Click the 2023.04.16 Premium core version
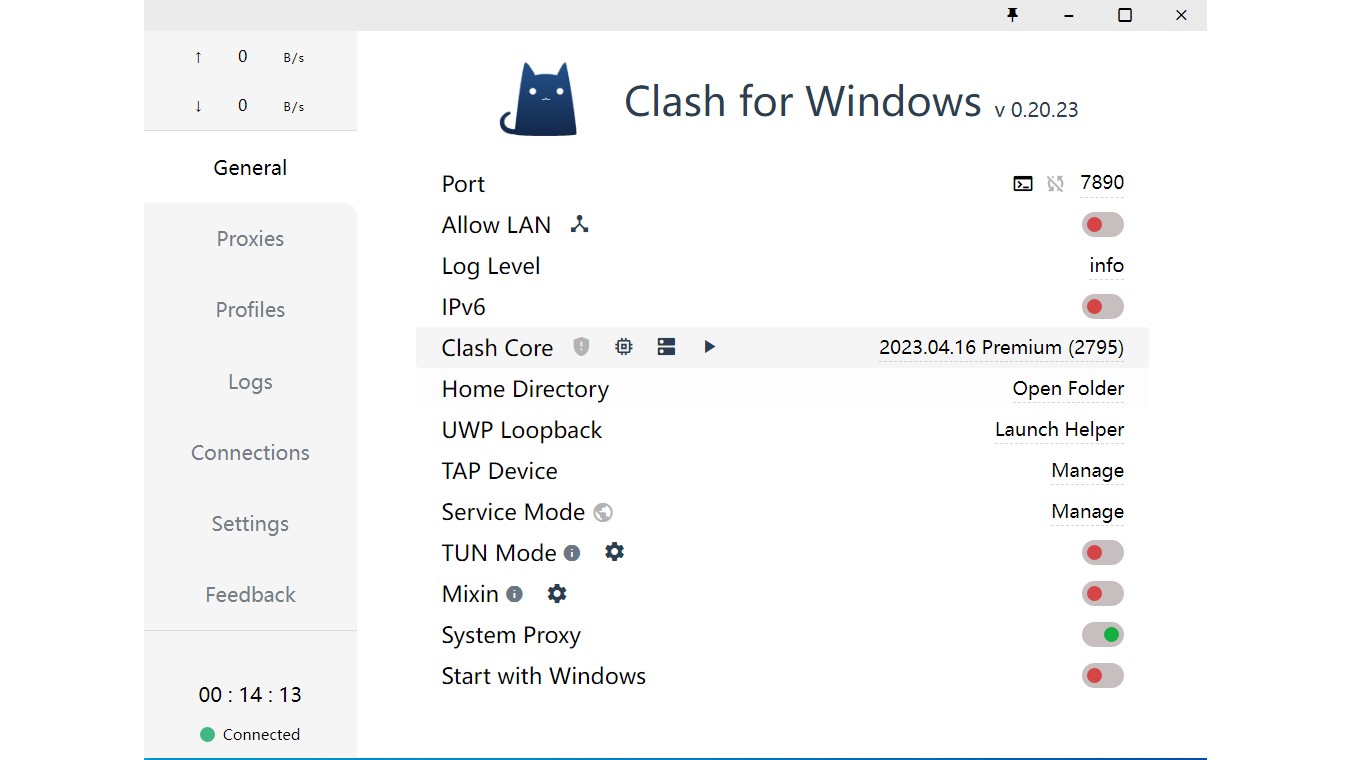 pyautogui.click(x=1001, y=347)
